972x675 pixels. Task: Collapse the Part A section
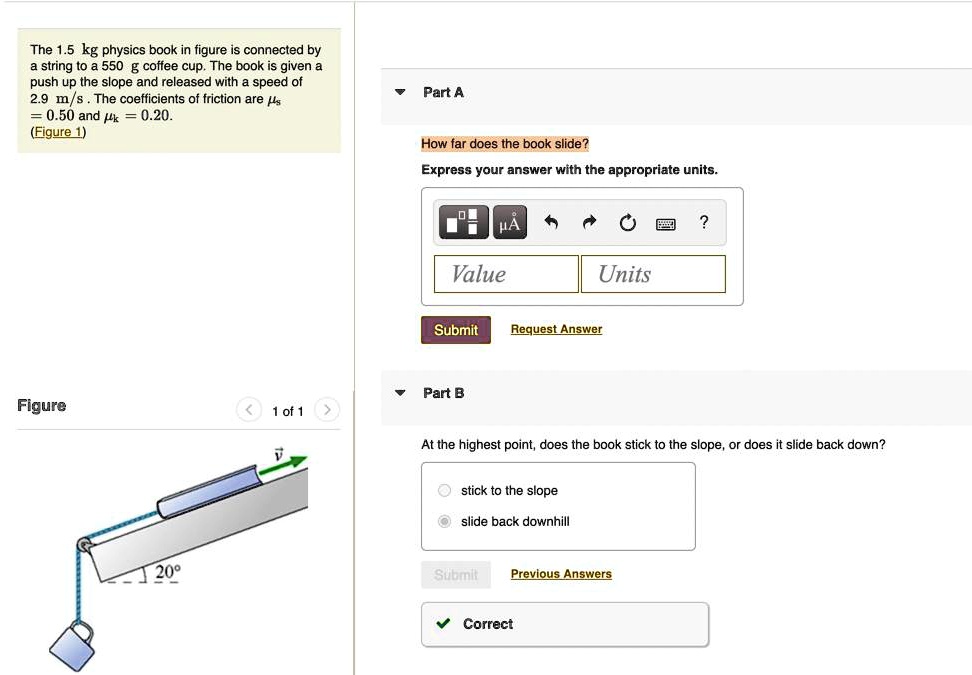[x=400, y=92]
